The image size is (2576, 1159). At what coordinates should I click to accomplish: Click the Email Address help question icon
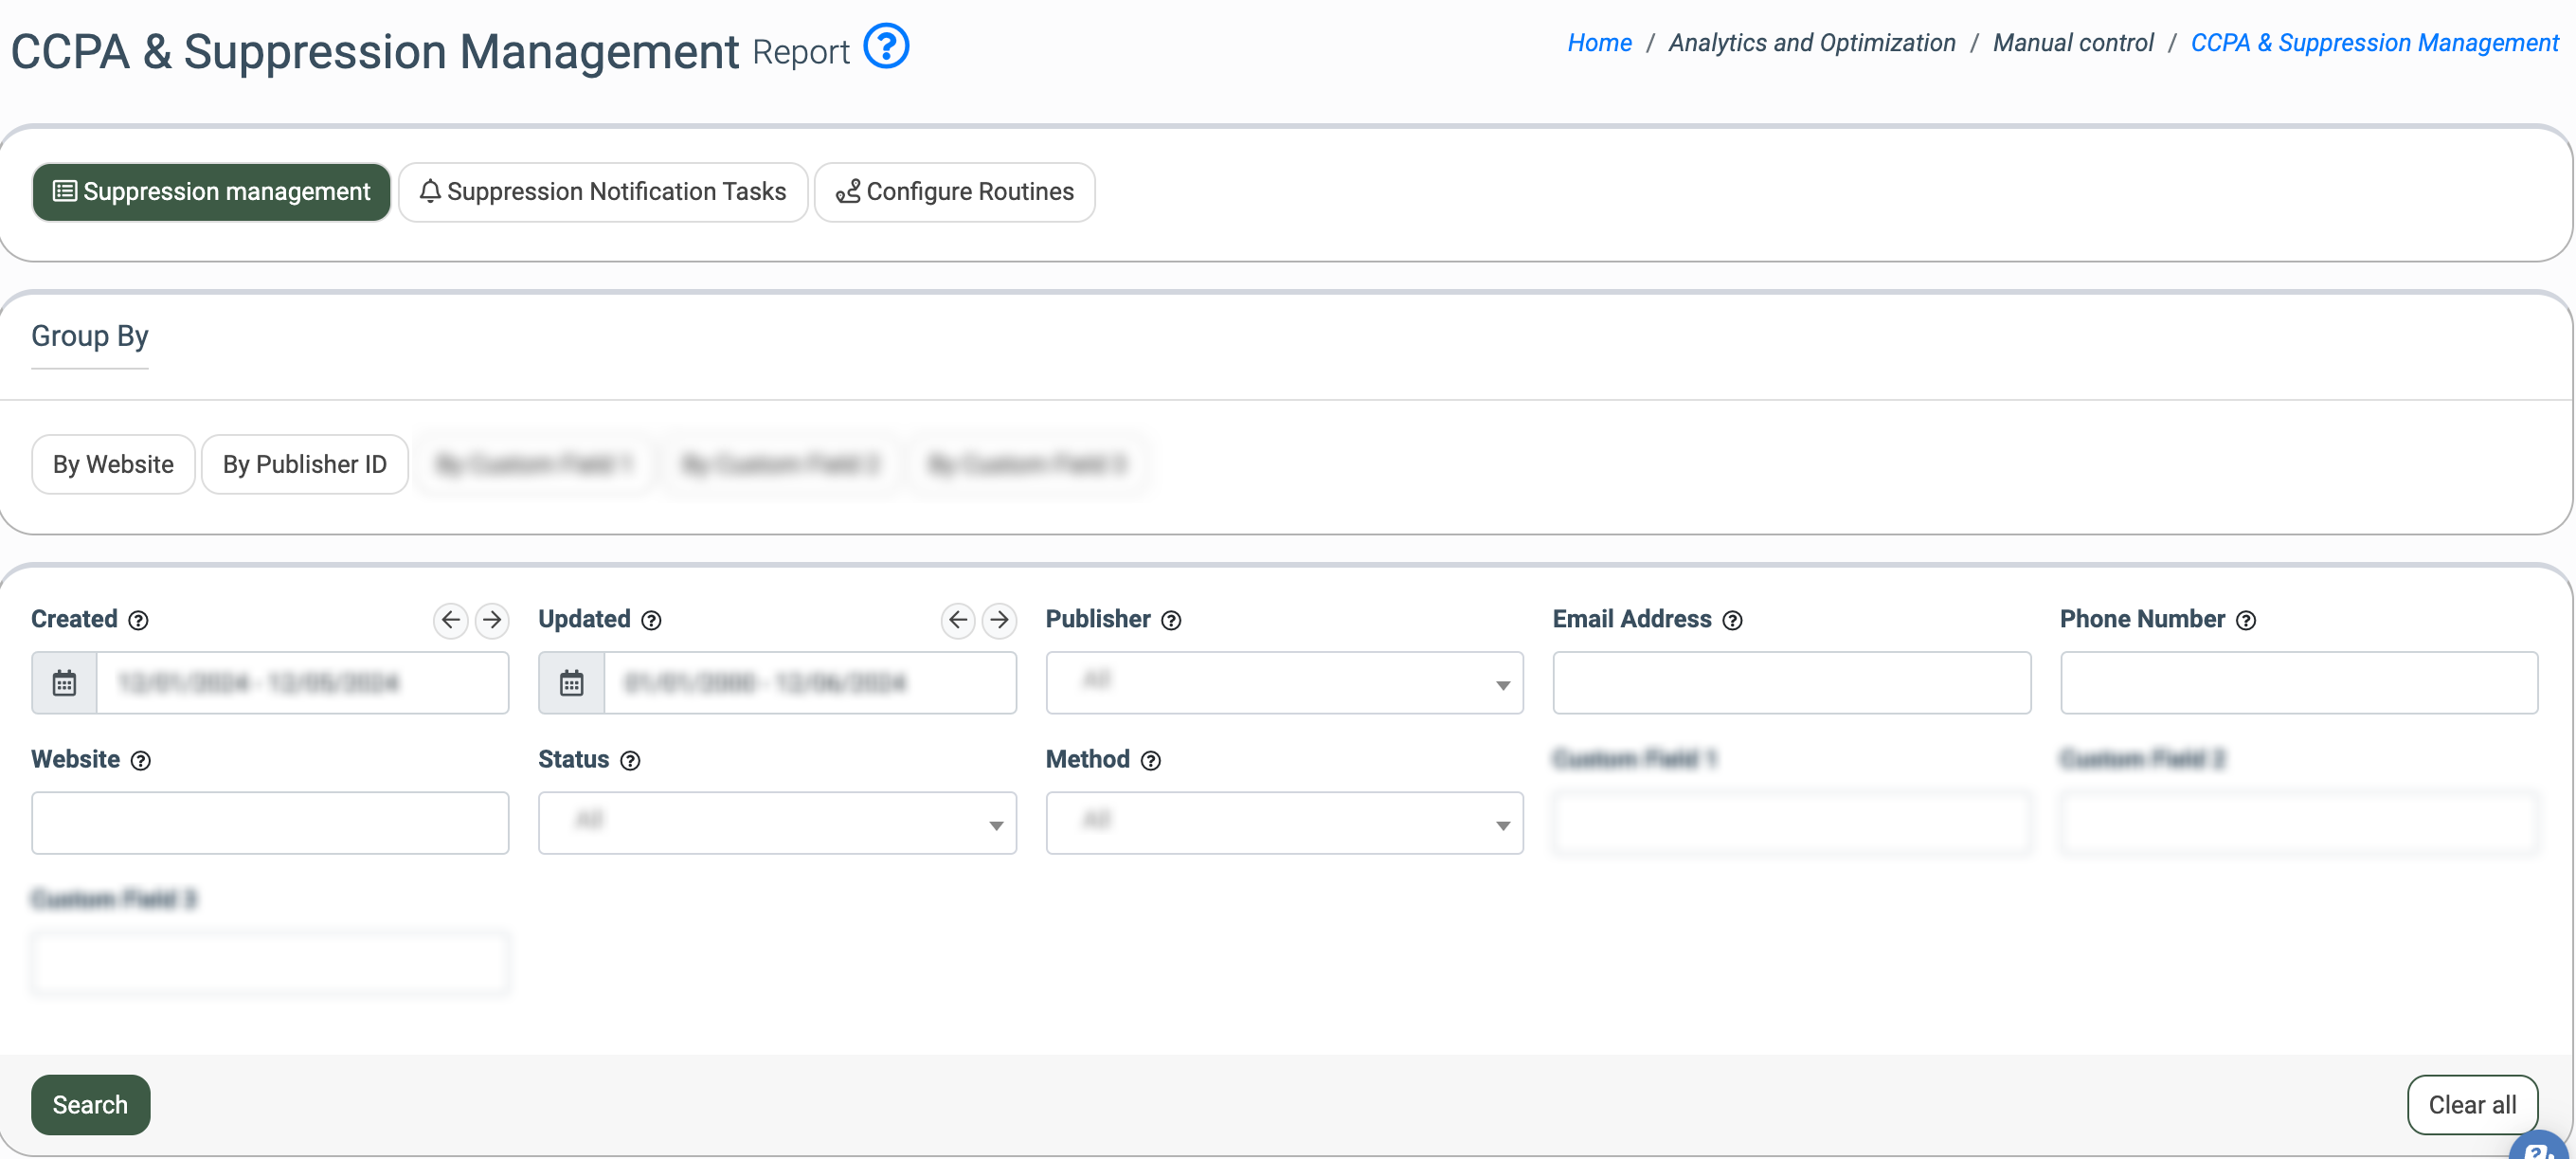[1732, 621]
